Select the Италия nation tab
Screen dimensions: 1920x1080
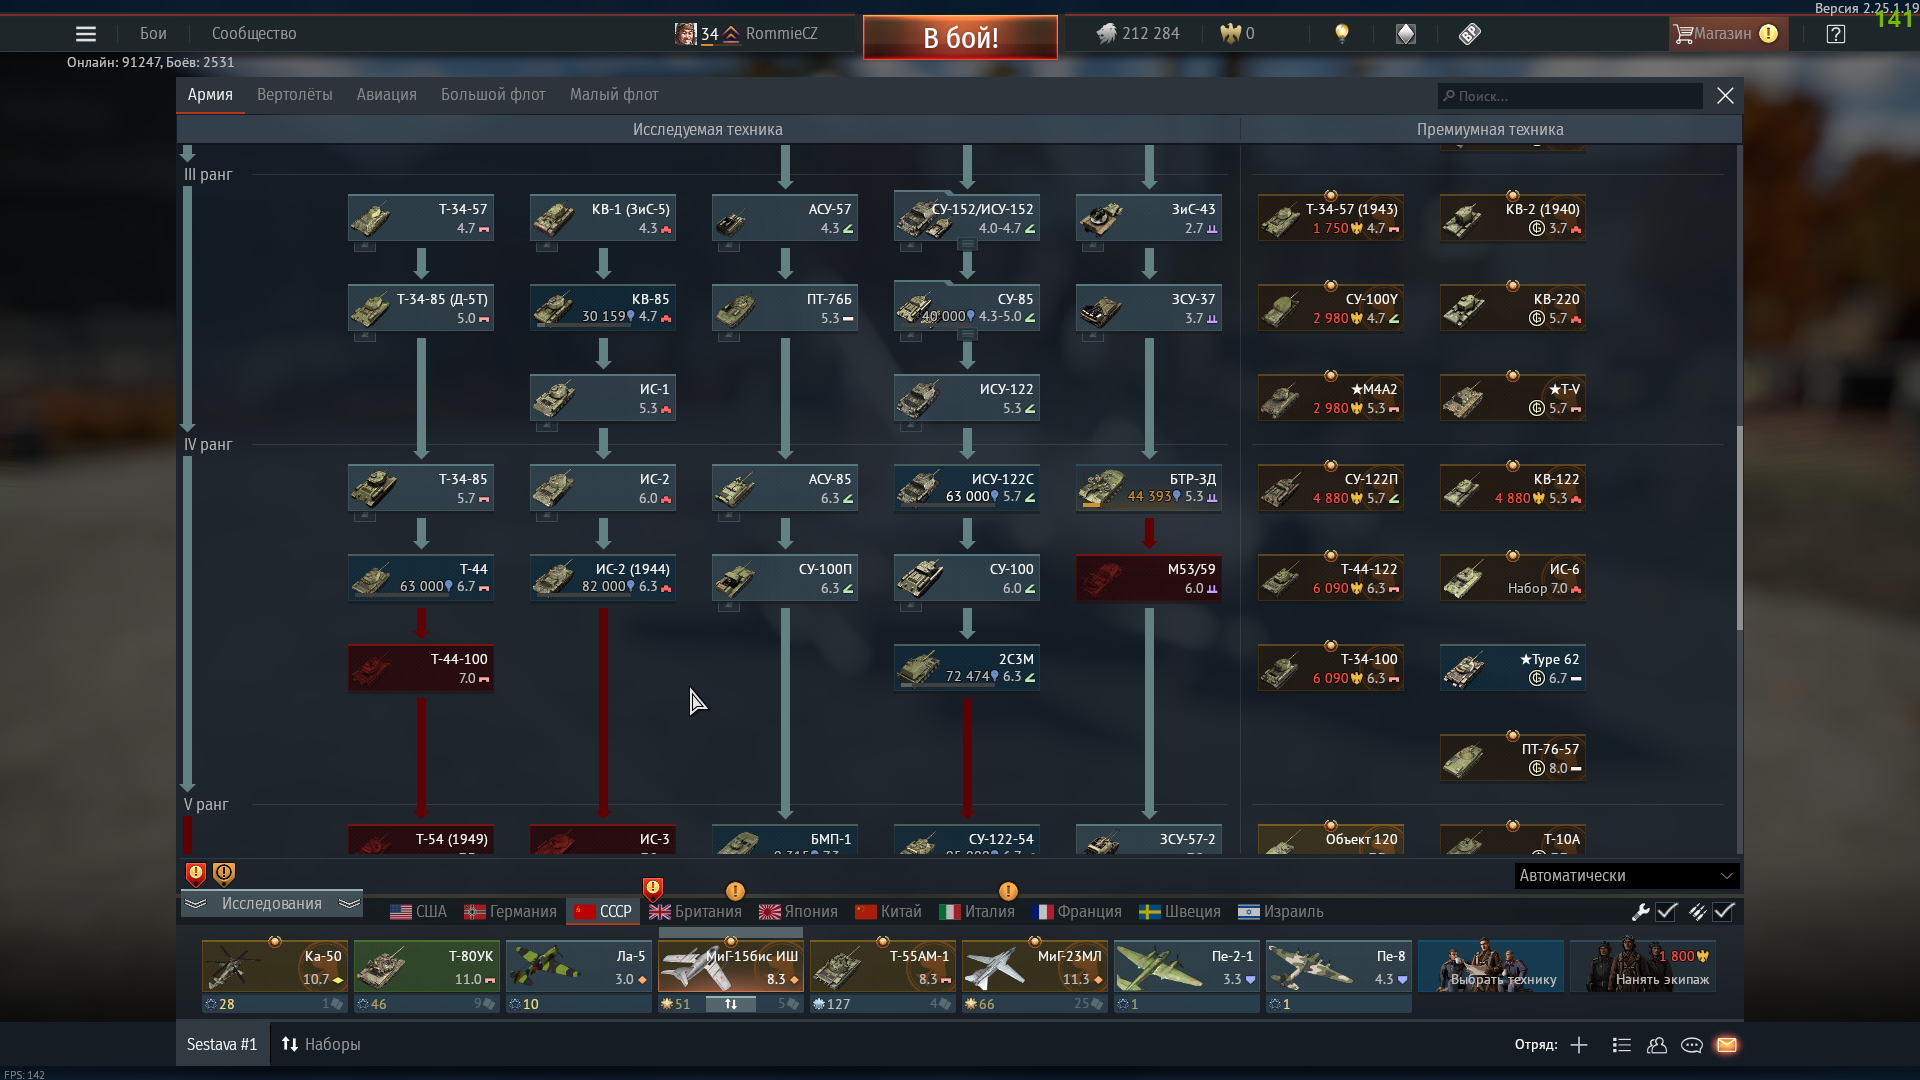coord(977,912)
